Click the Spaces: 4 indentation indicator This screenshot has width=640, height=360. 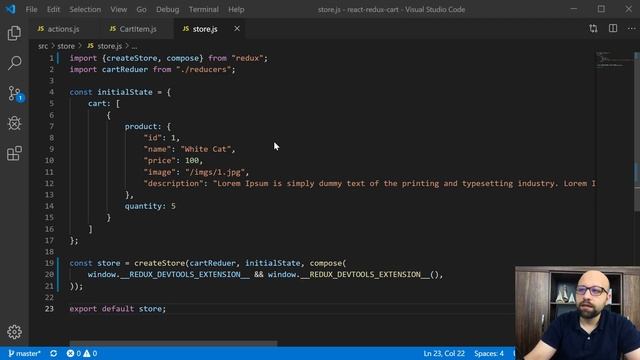(489, 353)
